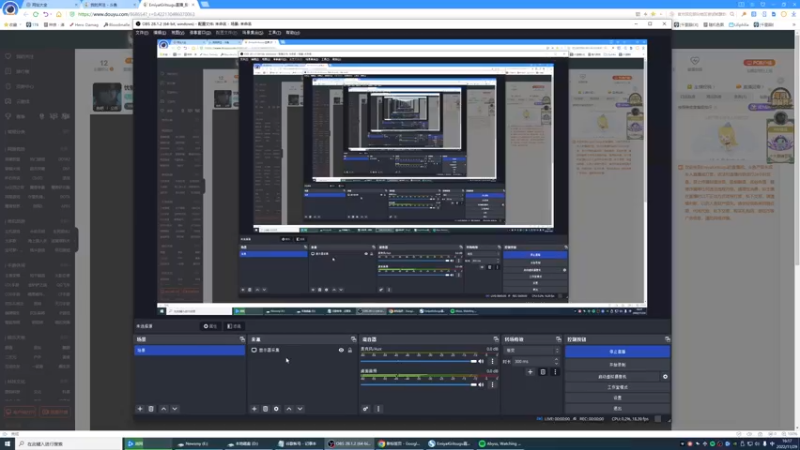
Task: Remove the selected source using the trash icon
Action: tap(265, 409)
